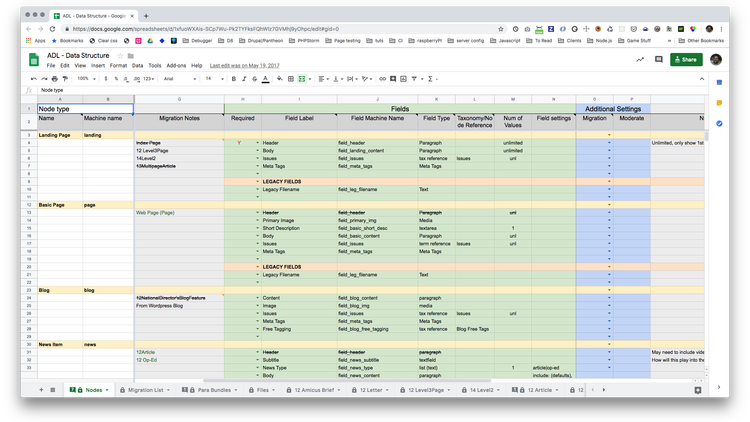
Task: Open the font size dropdown
Action: tap(209, 78)
